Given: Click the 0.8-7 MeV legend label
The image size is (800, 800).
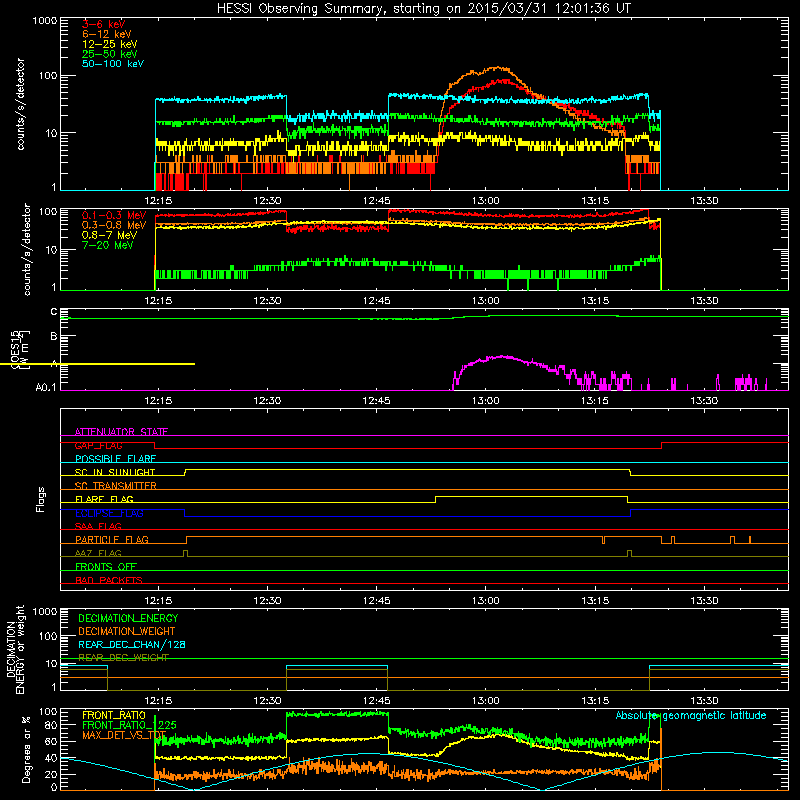Looking at the screenshot, I should (x=109, y=235).
